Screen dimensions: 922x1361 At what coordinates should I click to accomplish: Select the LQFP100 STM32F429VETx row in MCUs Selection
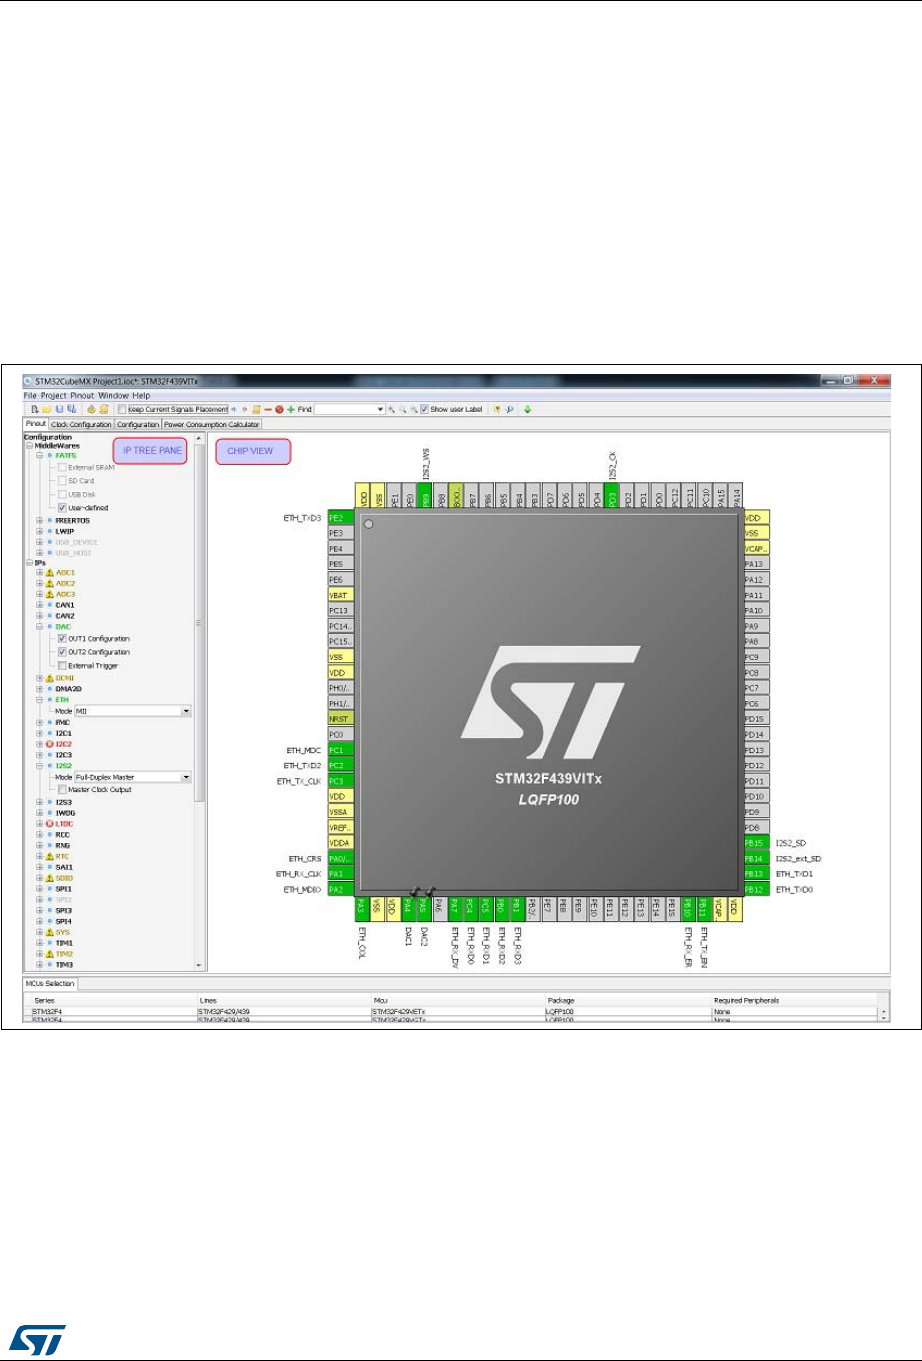coord(400,1012)
